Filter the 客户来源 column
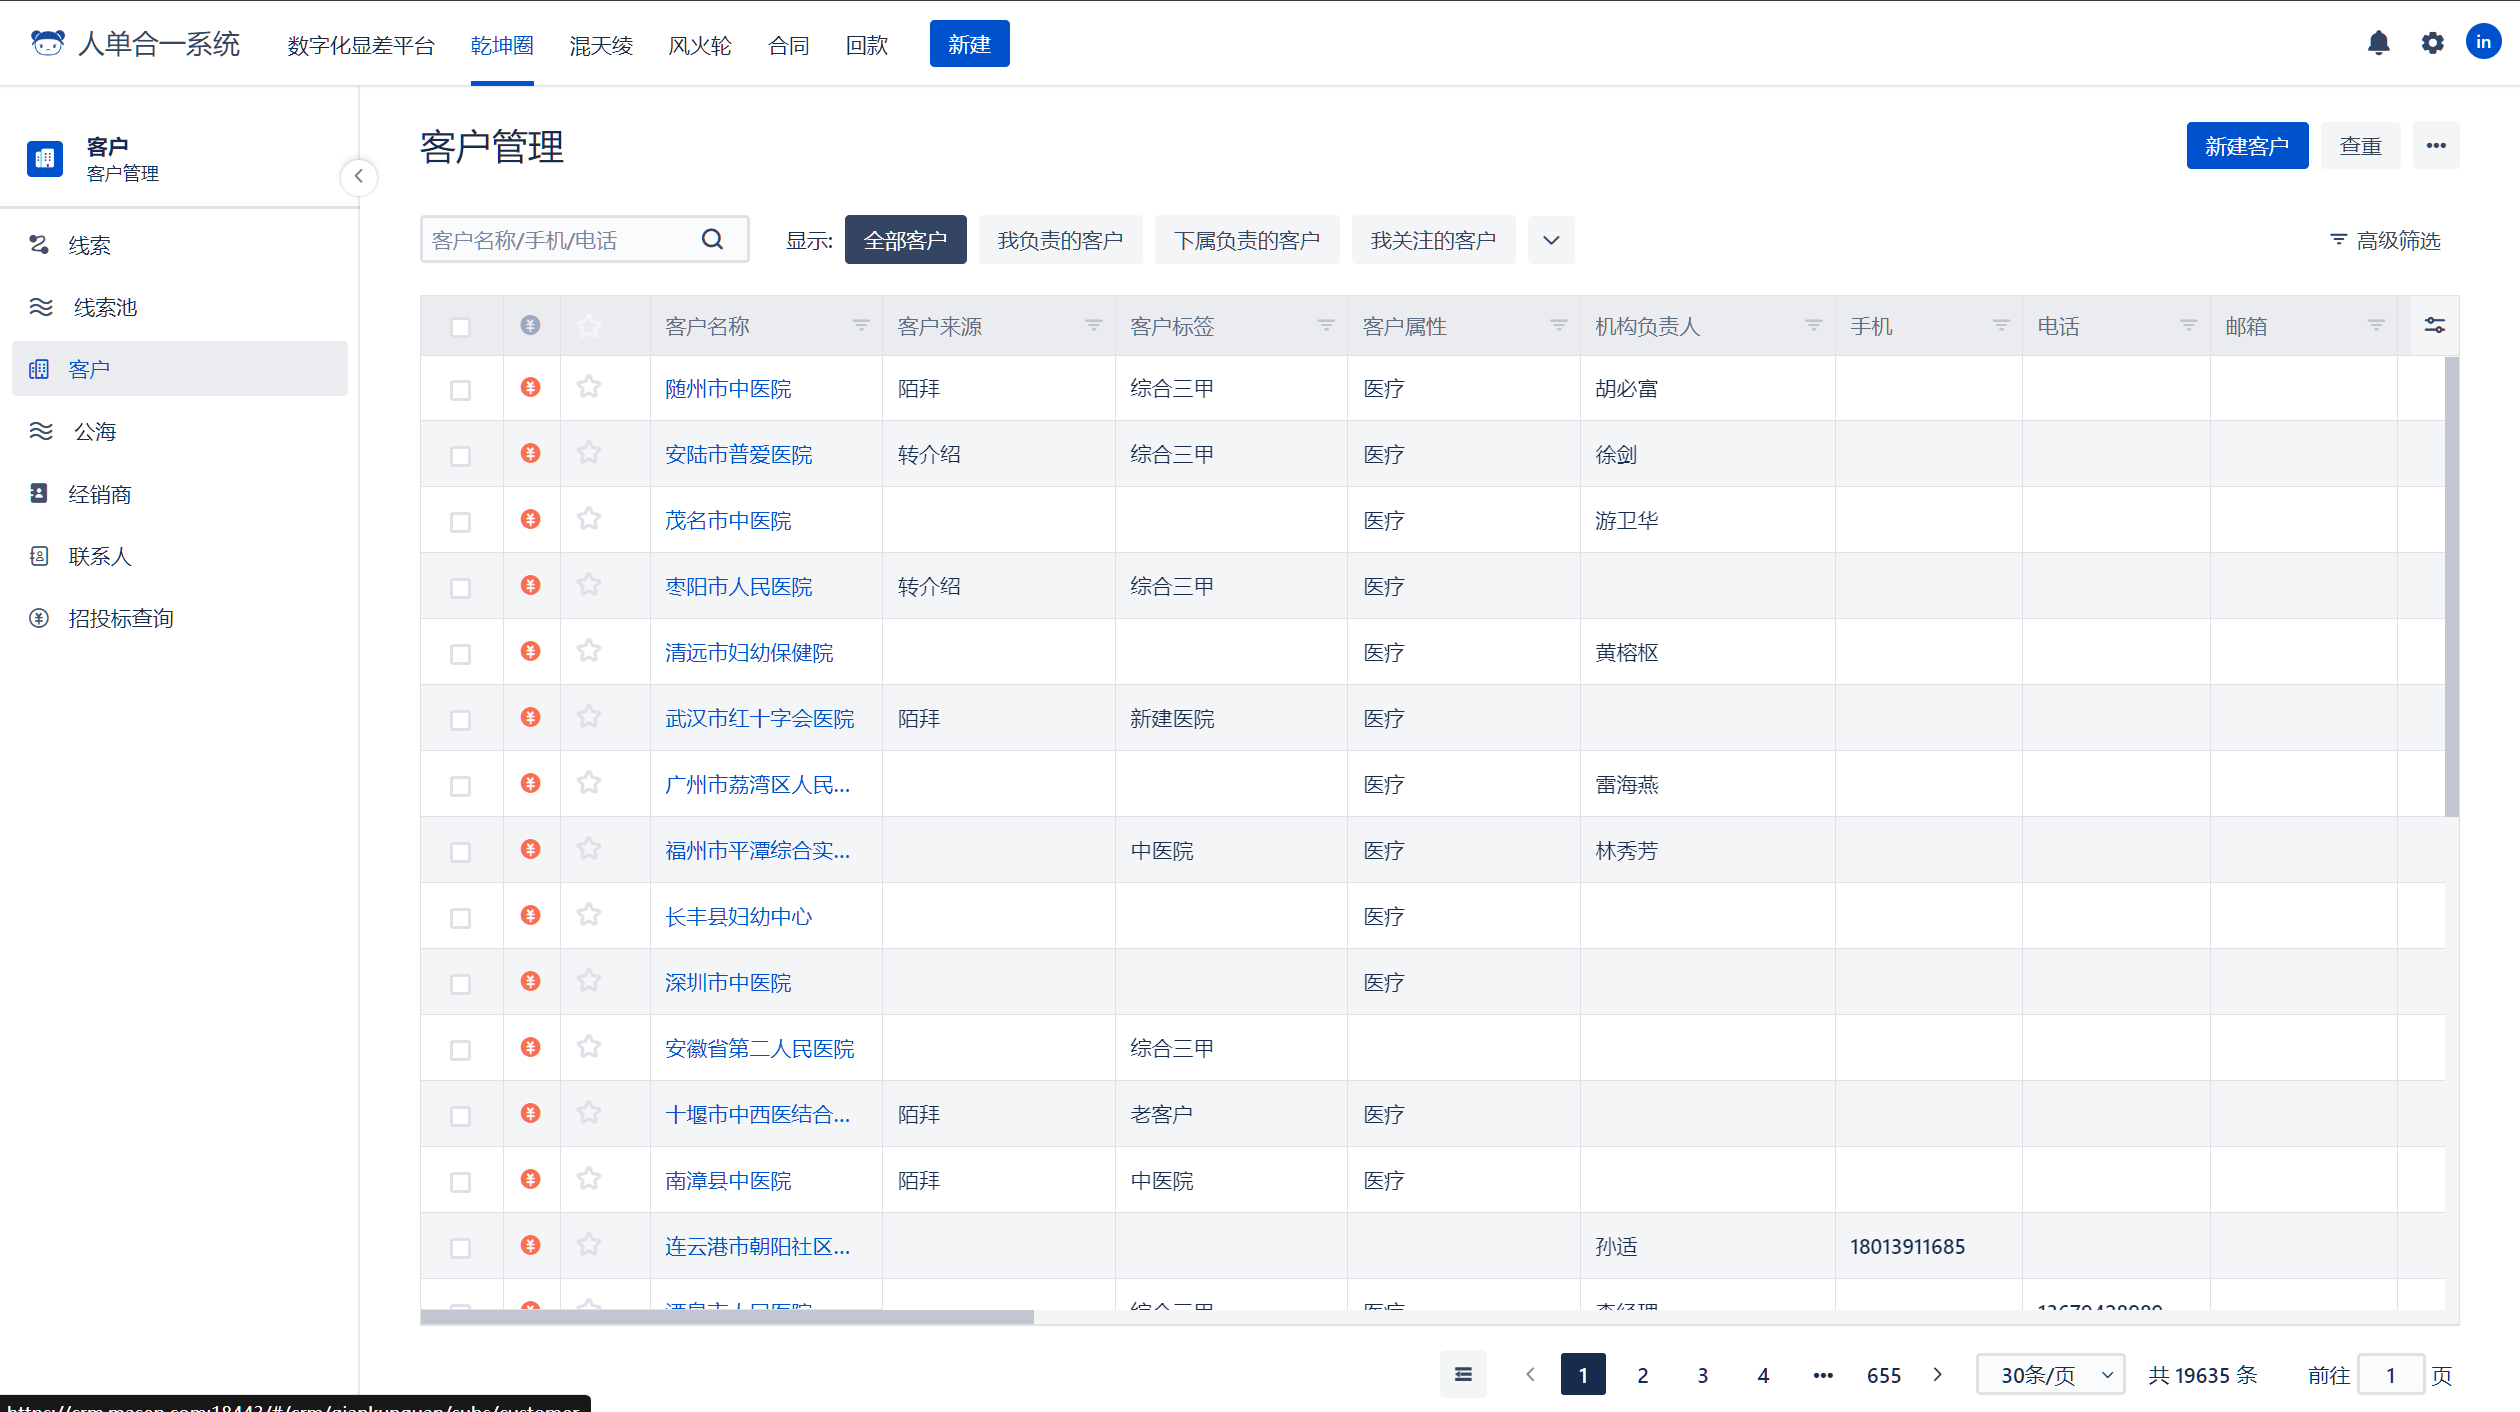This screenshot has height=1412, width=2520. pyautogui.click(x=1094, y=325)
